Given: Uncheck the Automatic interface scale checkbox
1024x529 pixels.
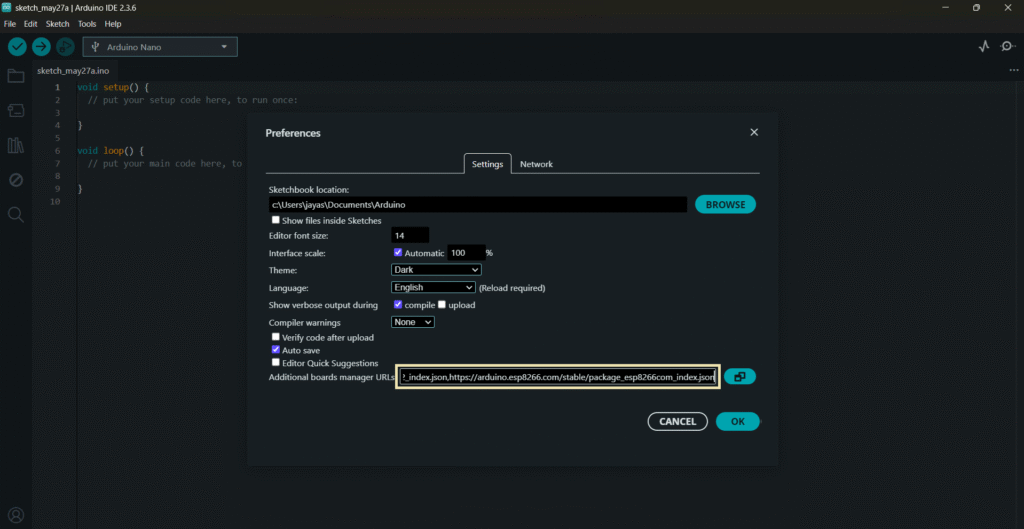Looking at the screenshot, I should pyautogui.click(x=398, y=252).
